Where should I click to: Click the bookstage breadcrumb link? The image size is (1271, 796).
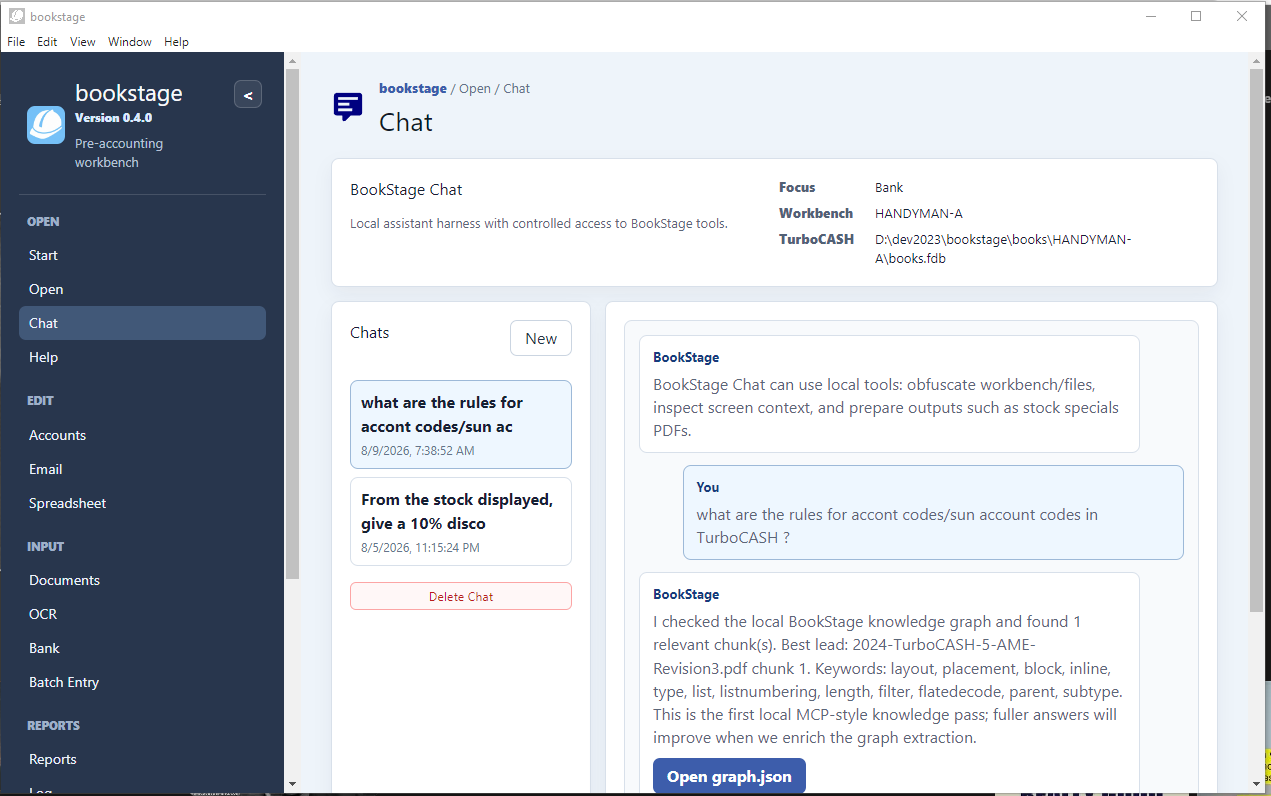[x=413, y=88]
